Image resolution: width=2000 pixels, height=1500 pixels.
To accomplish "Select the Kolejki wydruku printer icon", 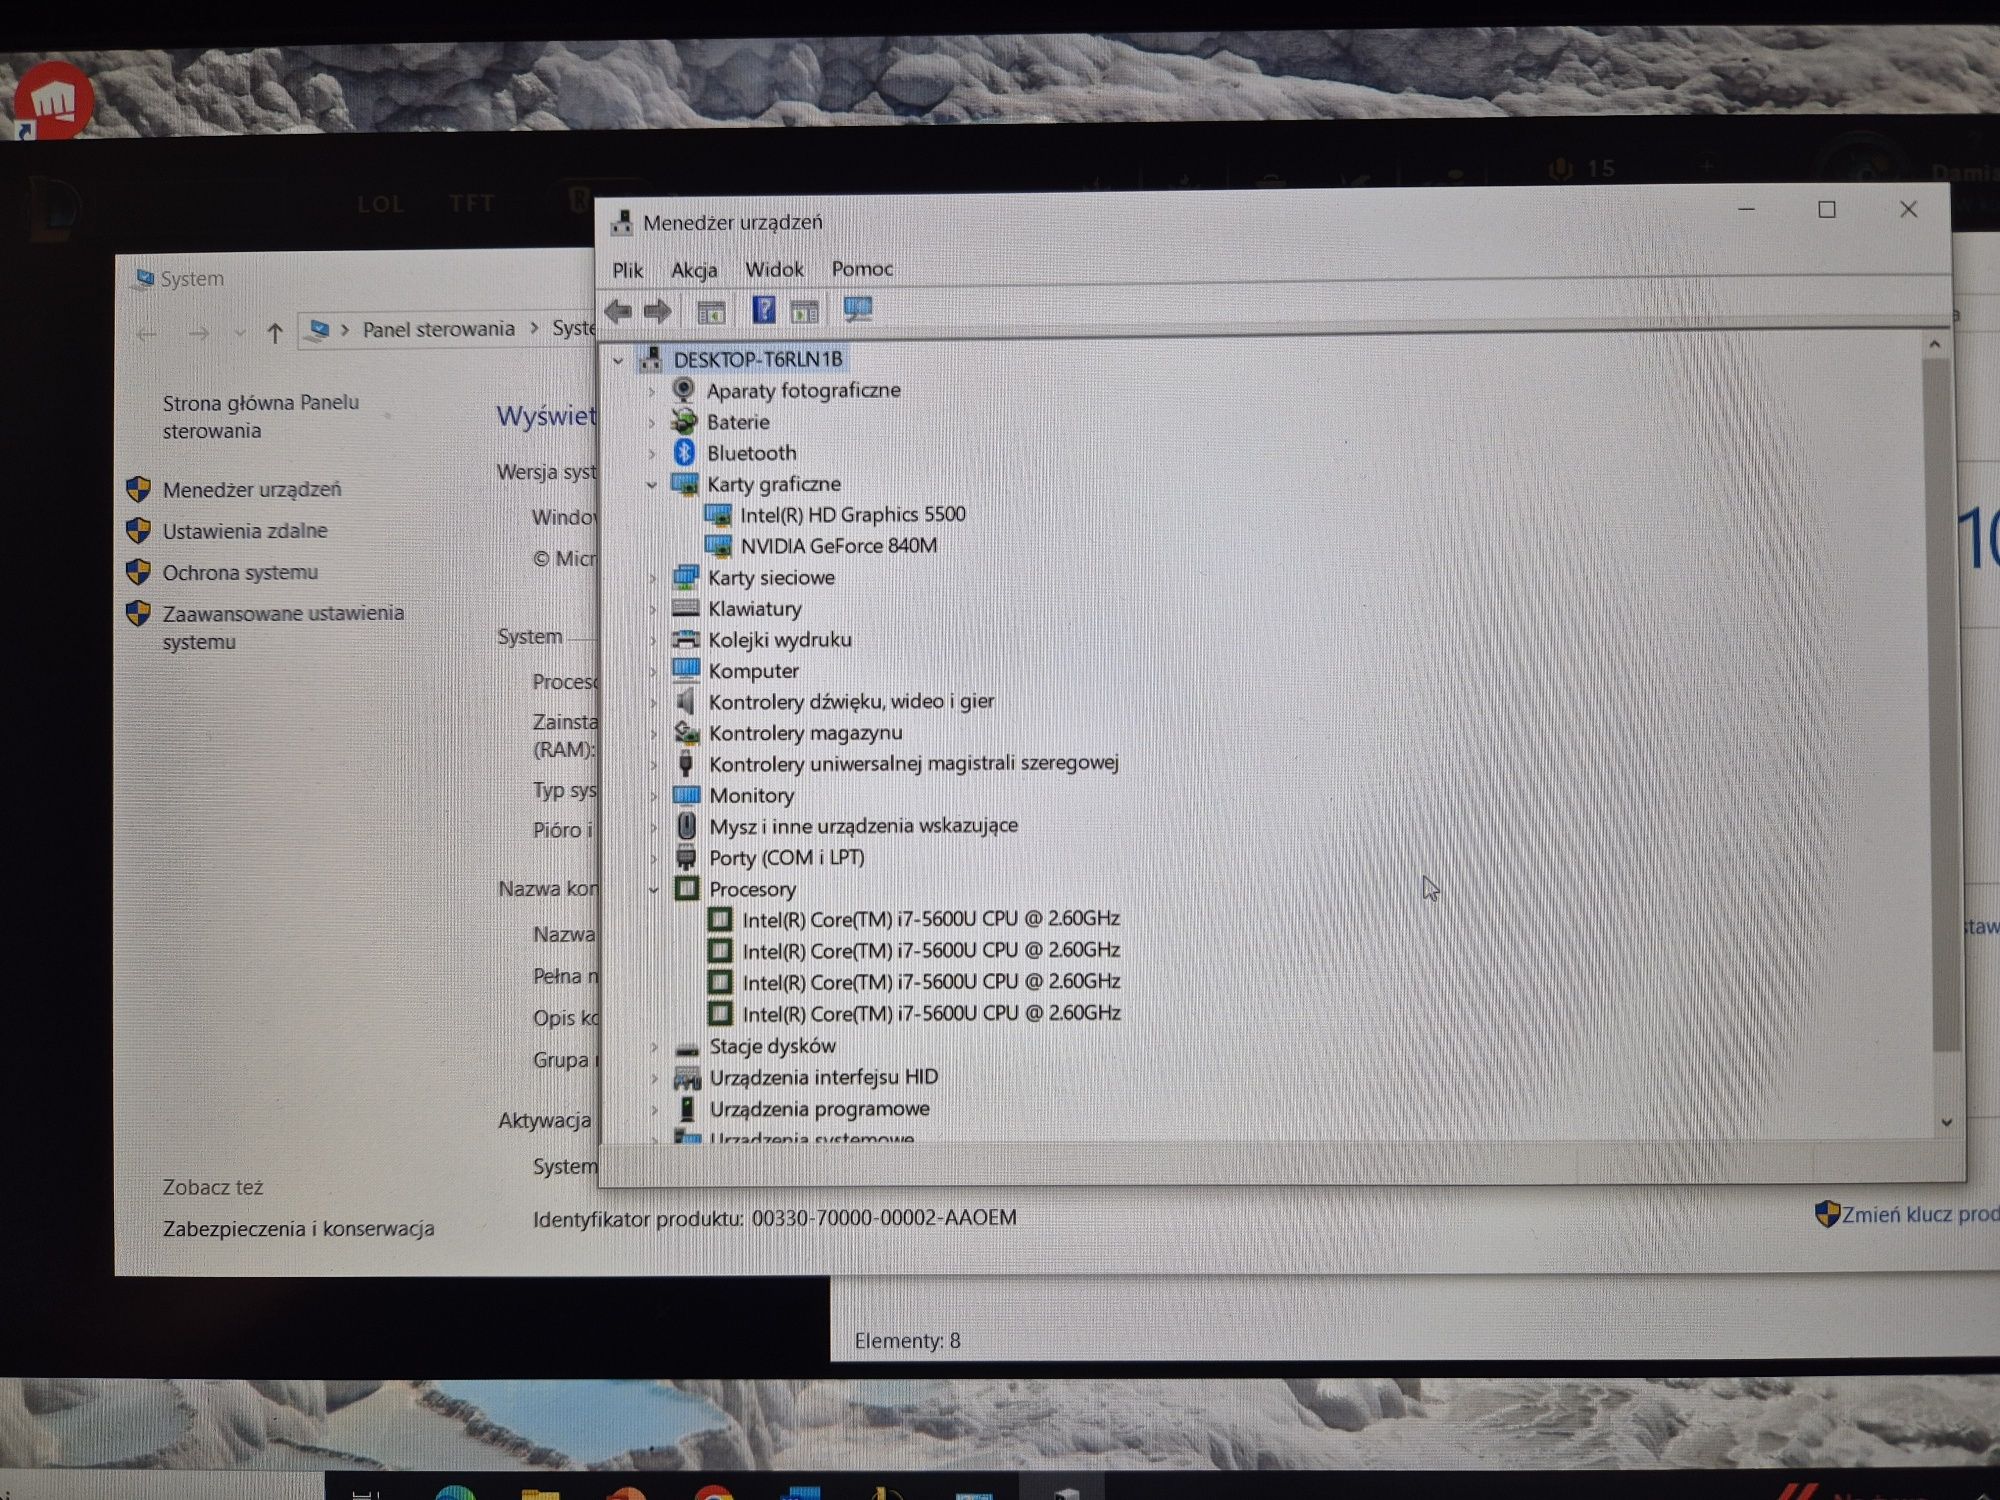I will click(686, 639).
